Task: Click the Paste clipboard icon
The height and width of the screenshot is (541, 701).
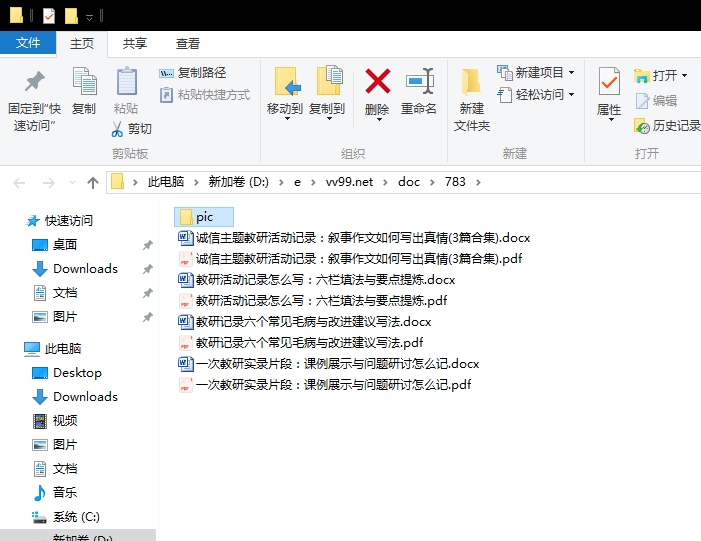Action: [x=127, y=82]
